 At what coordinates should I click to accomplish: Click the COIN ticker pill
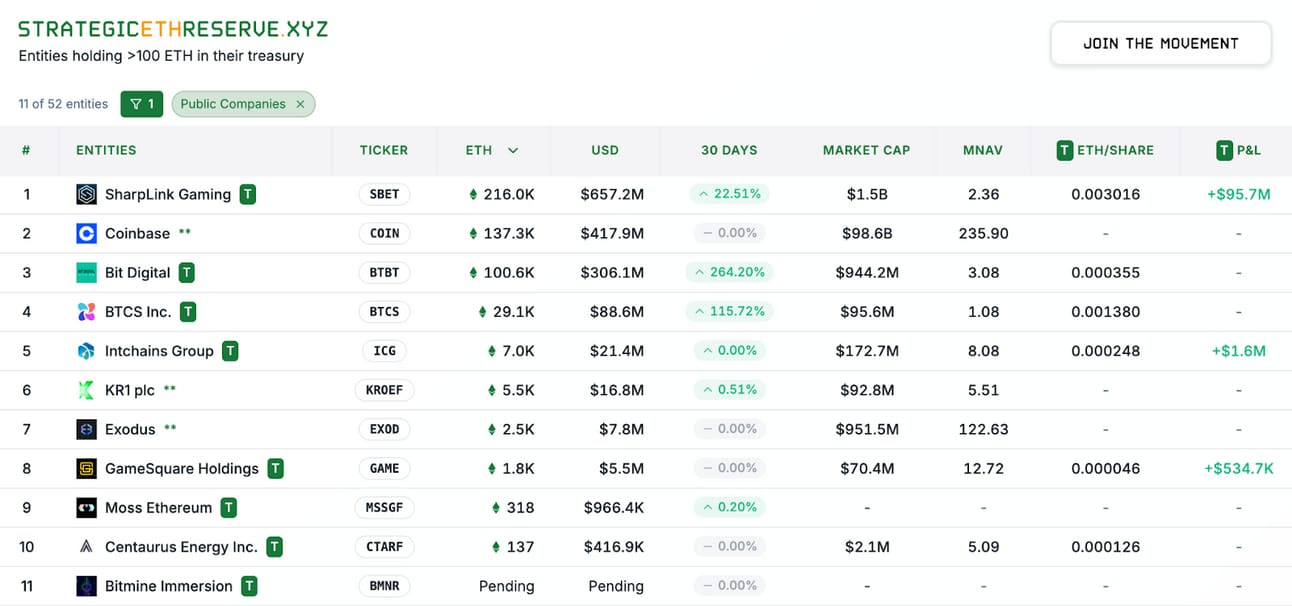pos(385,233)
